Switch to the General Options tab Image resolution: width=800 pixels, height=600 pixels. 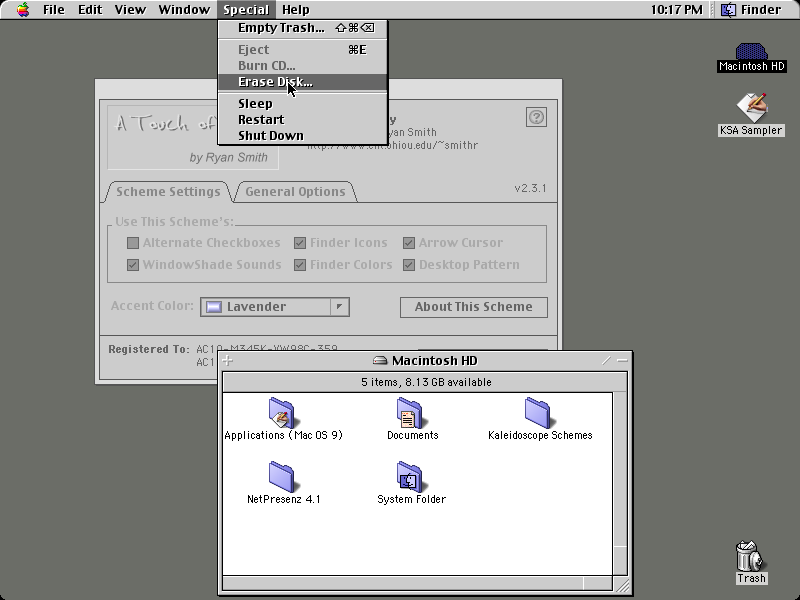pyautogui.click(x=295, y=192)
